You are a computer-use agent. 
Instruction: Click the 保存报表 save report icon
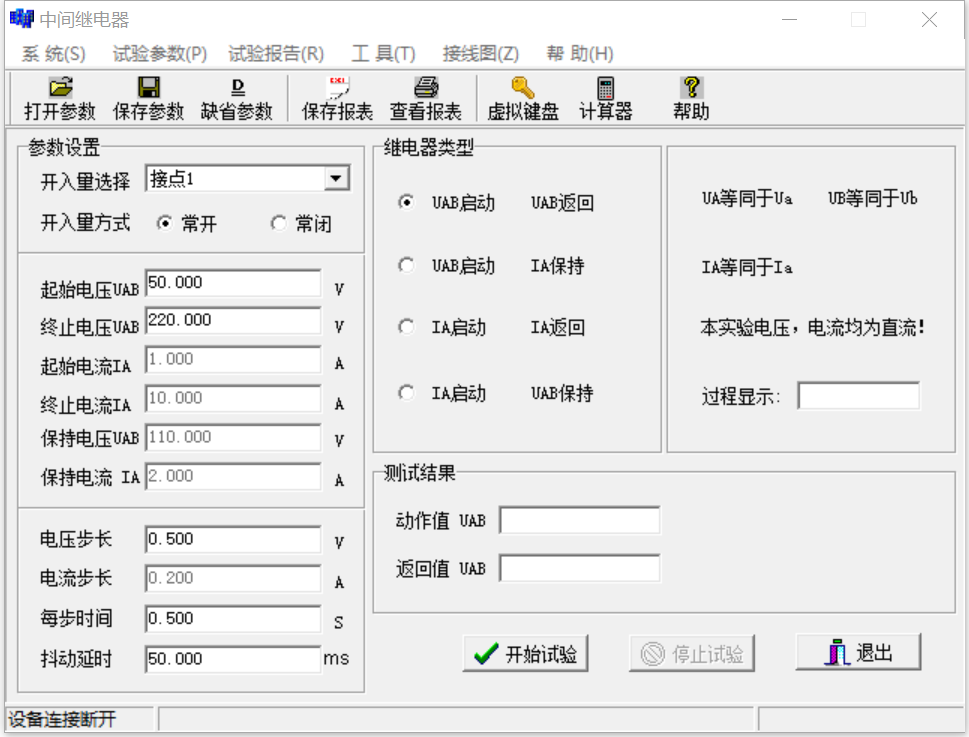tap(338, 88)
